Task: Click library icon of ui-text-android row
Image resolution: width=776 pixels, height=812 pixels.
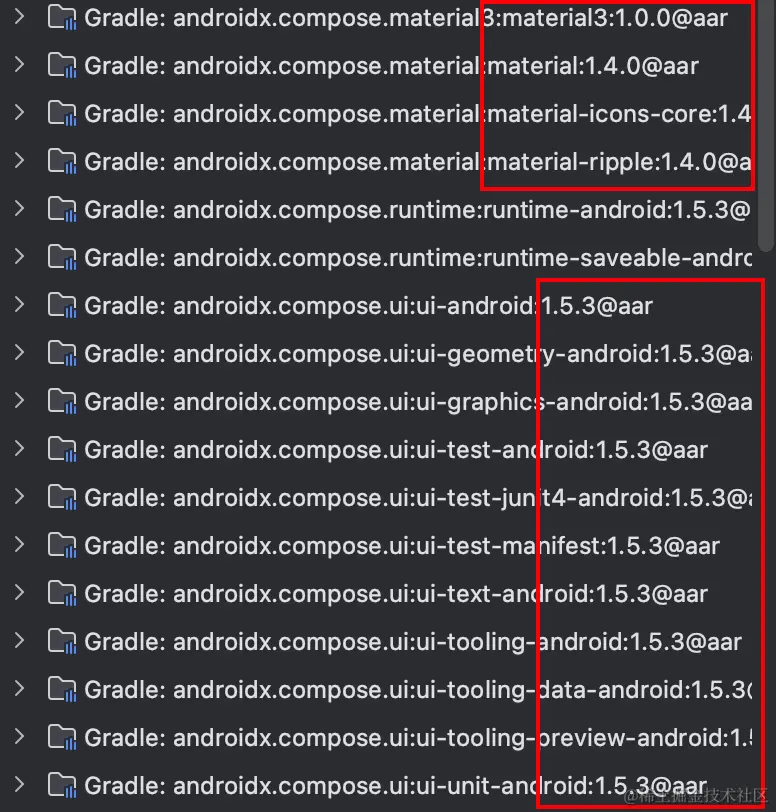Action: 62,593
